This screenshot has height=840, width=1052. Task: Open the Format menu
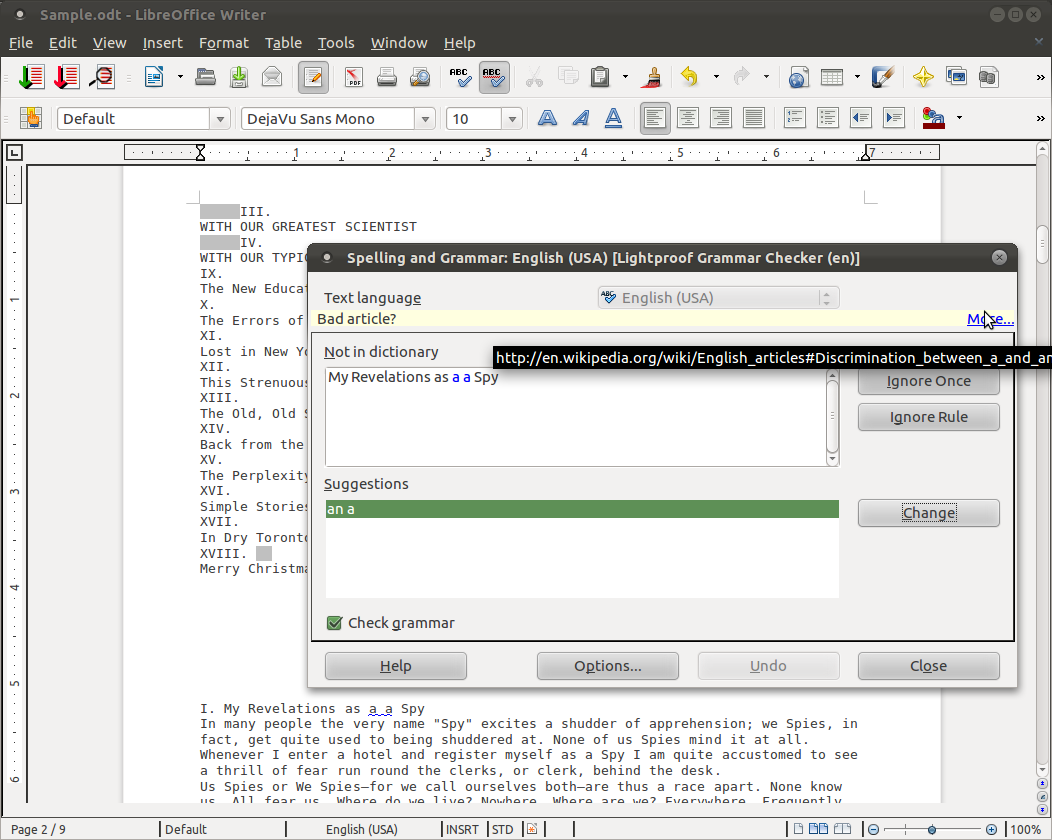(x=223, y=43)
